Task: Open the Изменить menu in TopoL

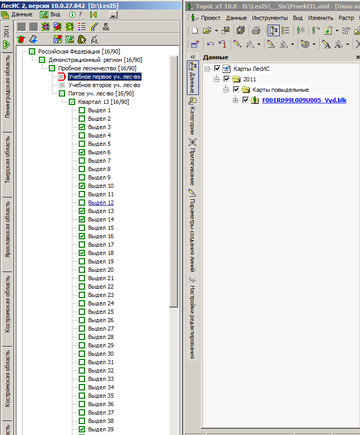Action: coord(320,18)
